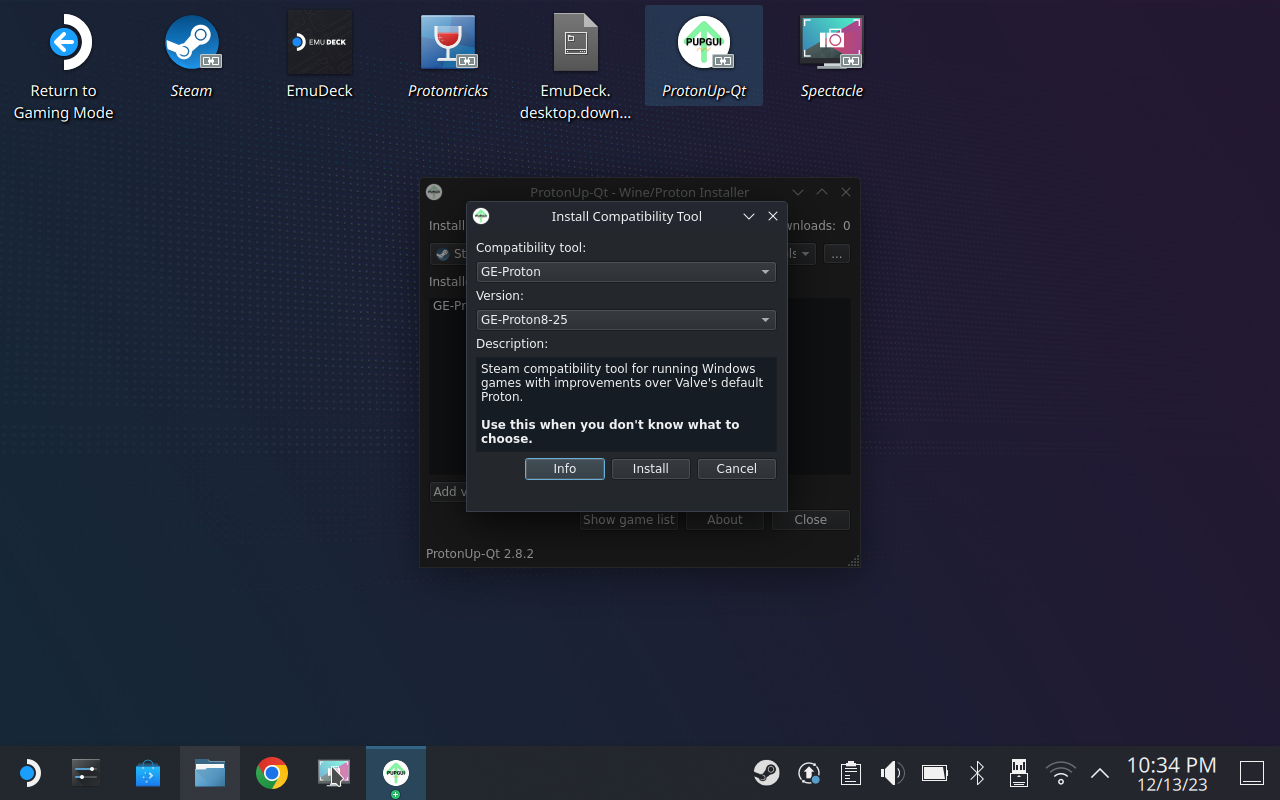Open the removable storage devices tray icon
1280x800 pixels.
coord(1019,772)
